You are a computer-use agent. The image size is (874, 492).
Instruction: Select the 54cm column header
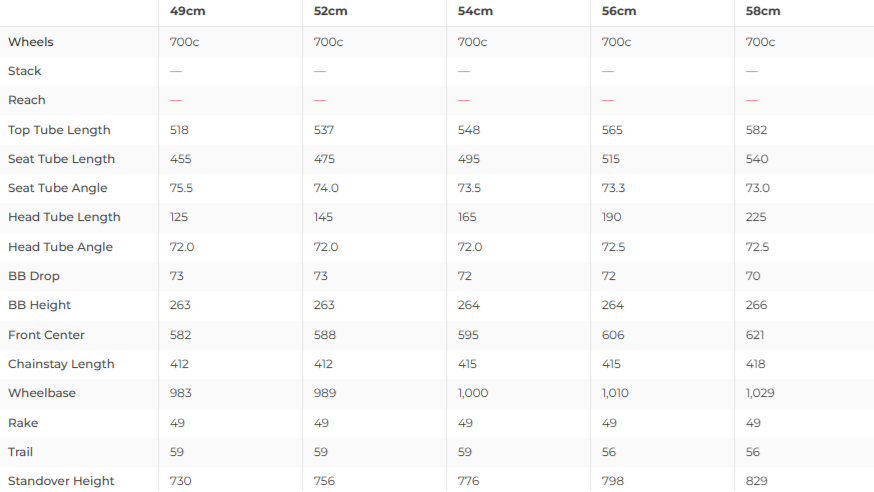[x=475, y=11]
